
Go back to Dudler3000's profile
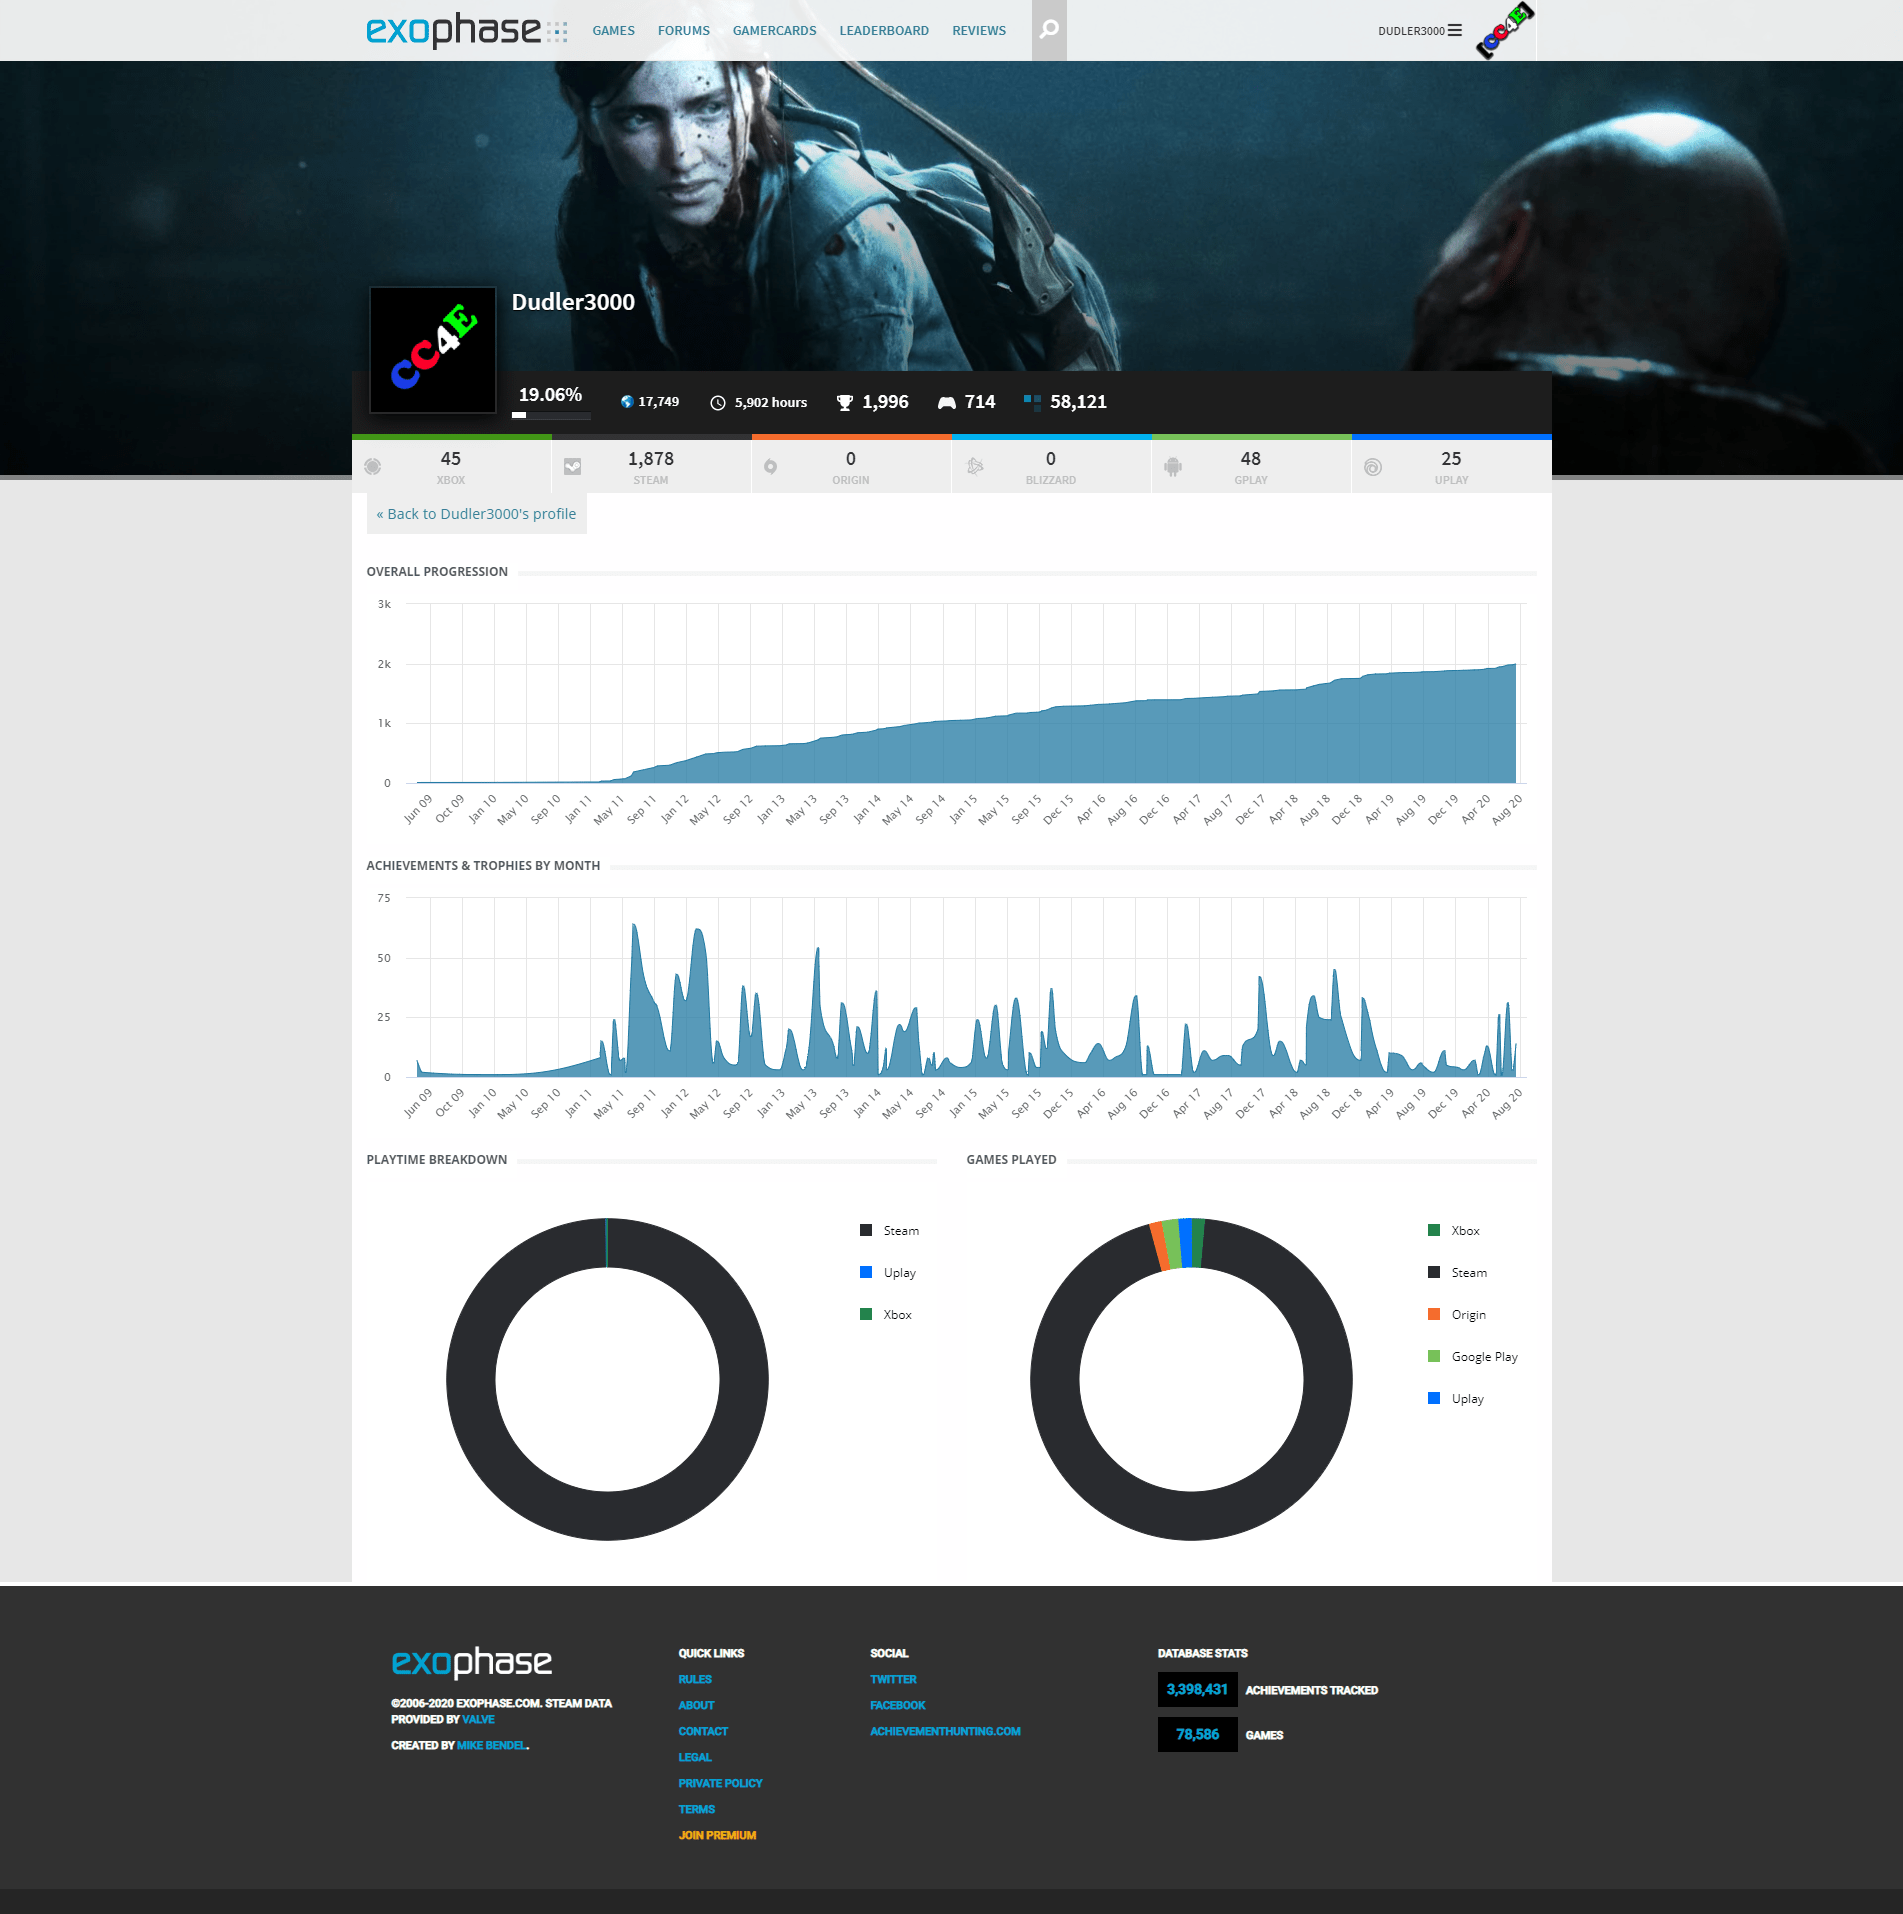click(476, 514)
